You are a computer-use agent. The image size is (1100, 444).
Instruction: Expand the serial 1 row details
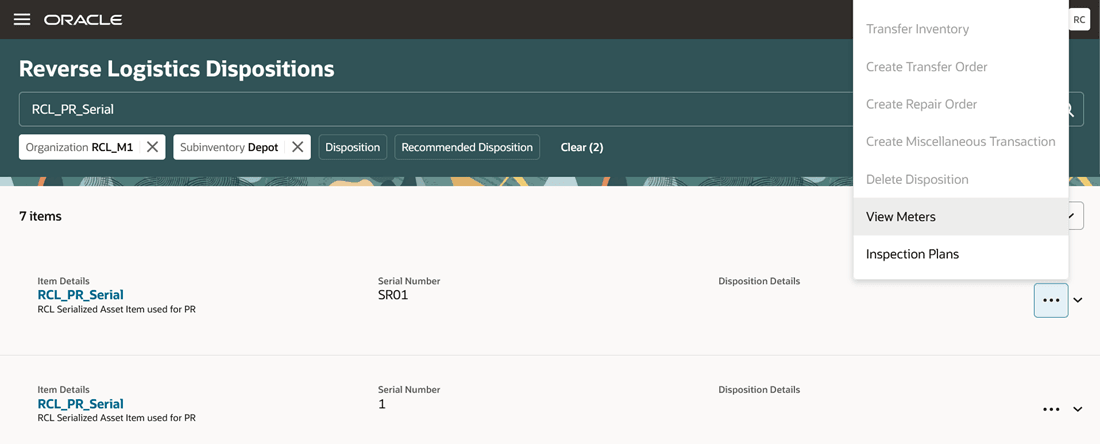(1078, 409)
